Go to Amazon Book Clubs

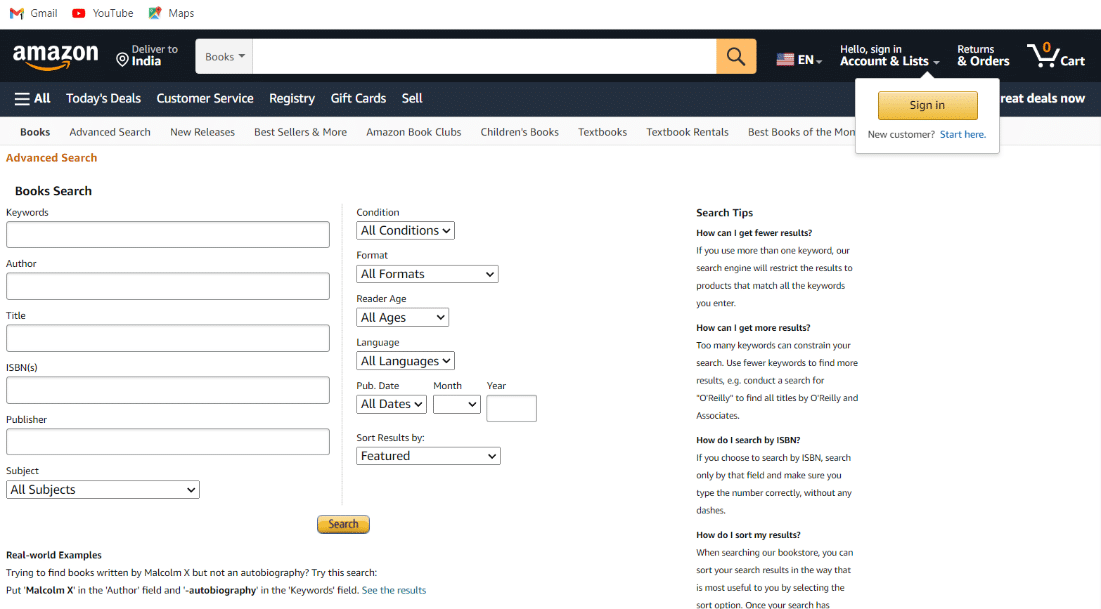pos(414,132)
